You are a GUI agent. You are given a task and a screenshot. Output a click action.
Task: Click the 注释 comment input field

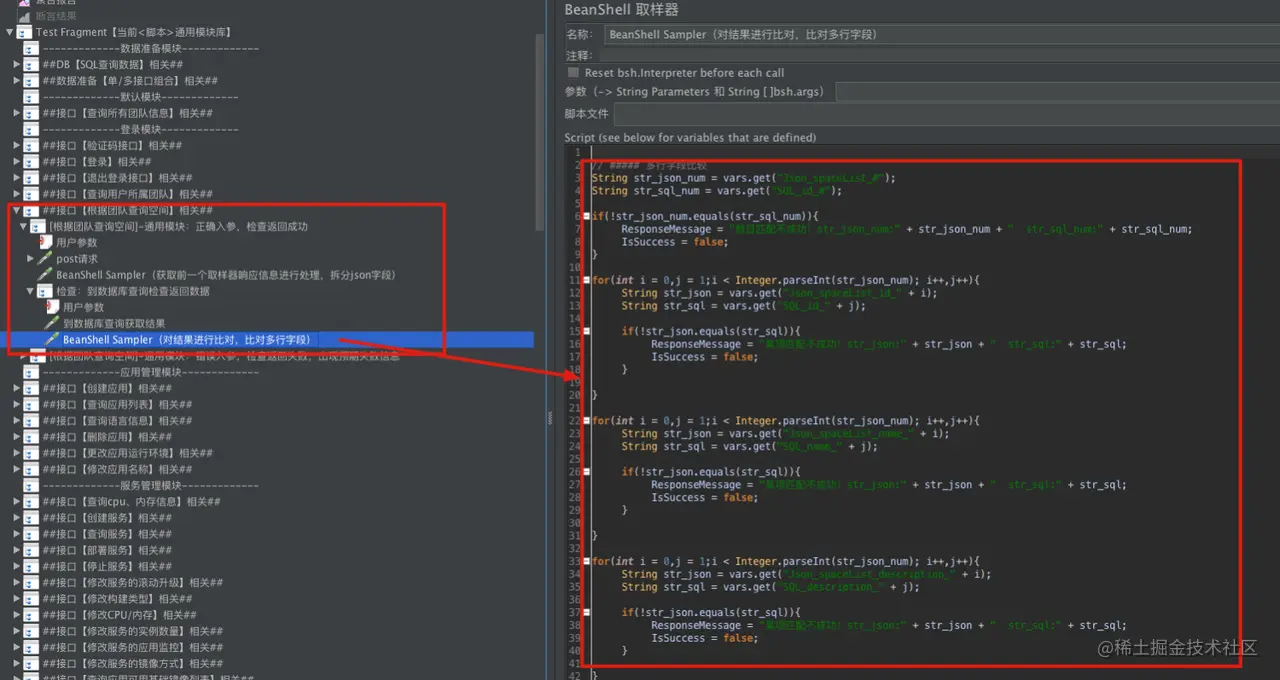pyautogui.click(x=941, y=55)
